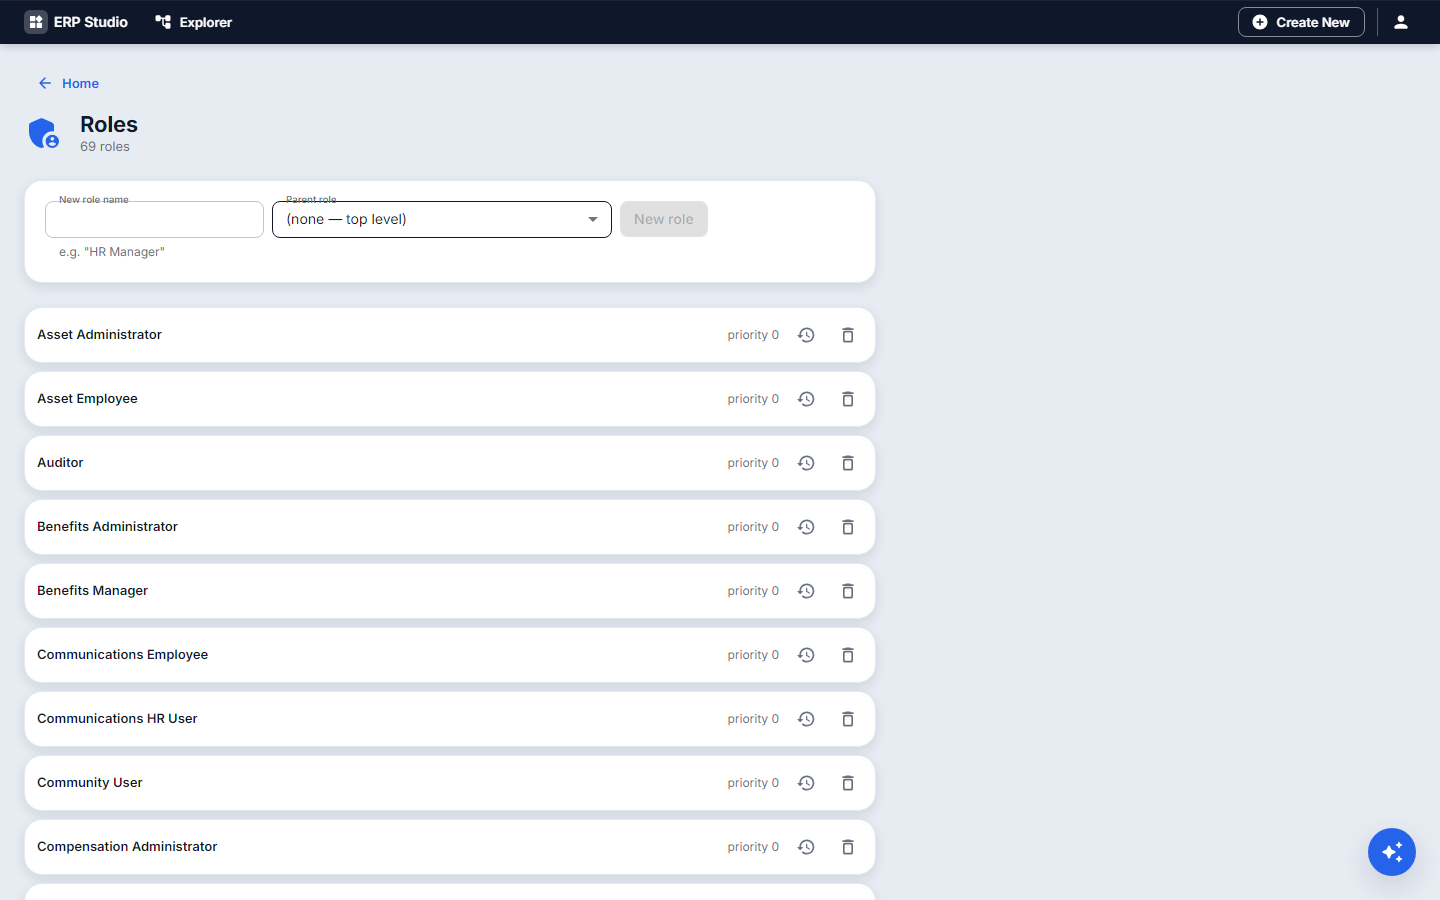This screenshot has height=900, width=1440.
Task: Remove the Auditor role
Action: pyautogui.click(x=848, y=463)
